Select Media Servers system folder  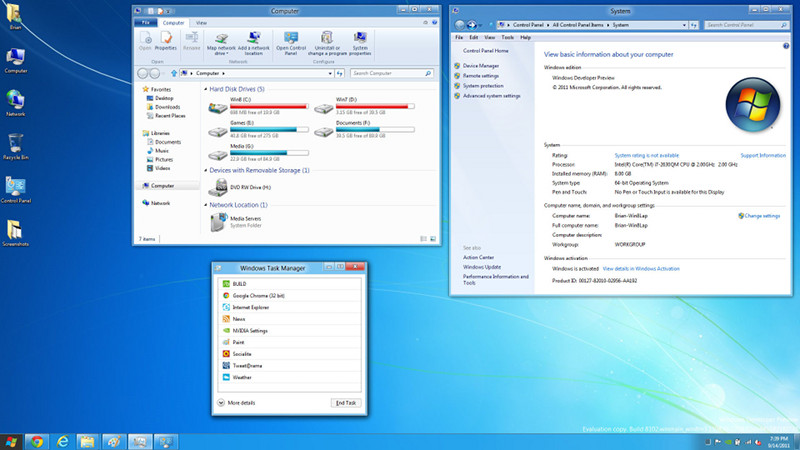[236, 222]
